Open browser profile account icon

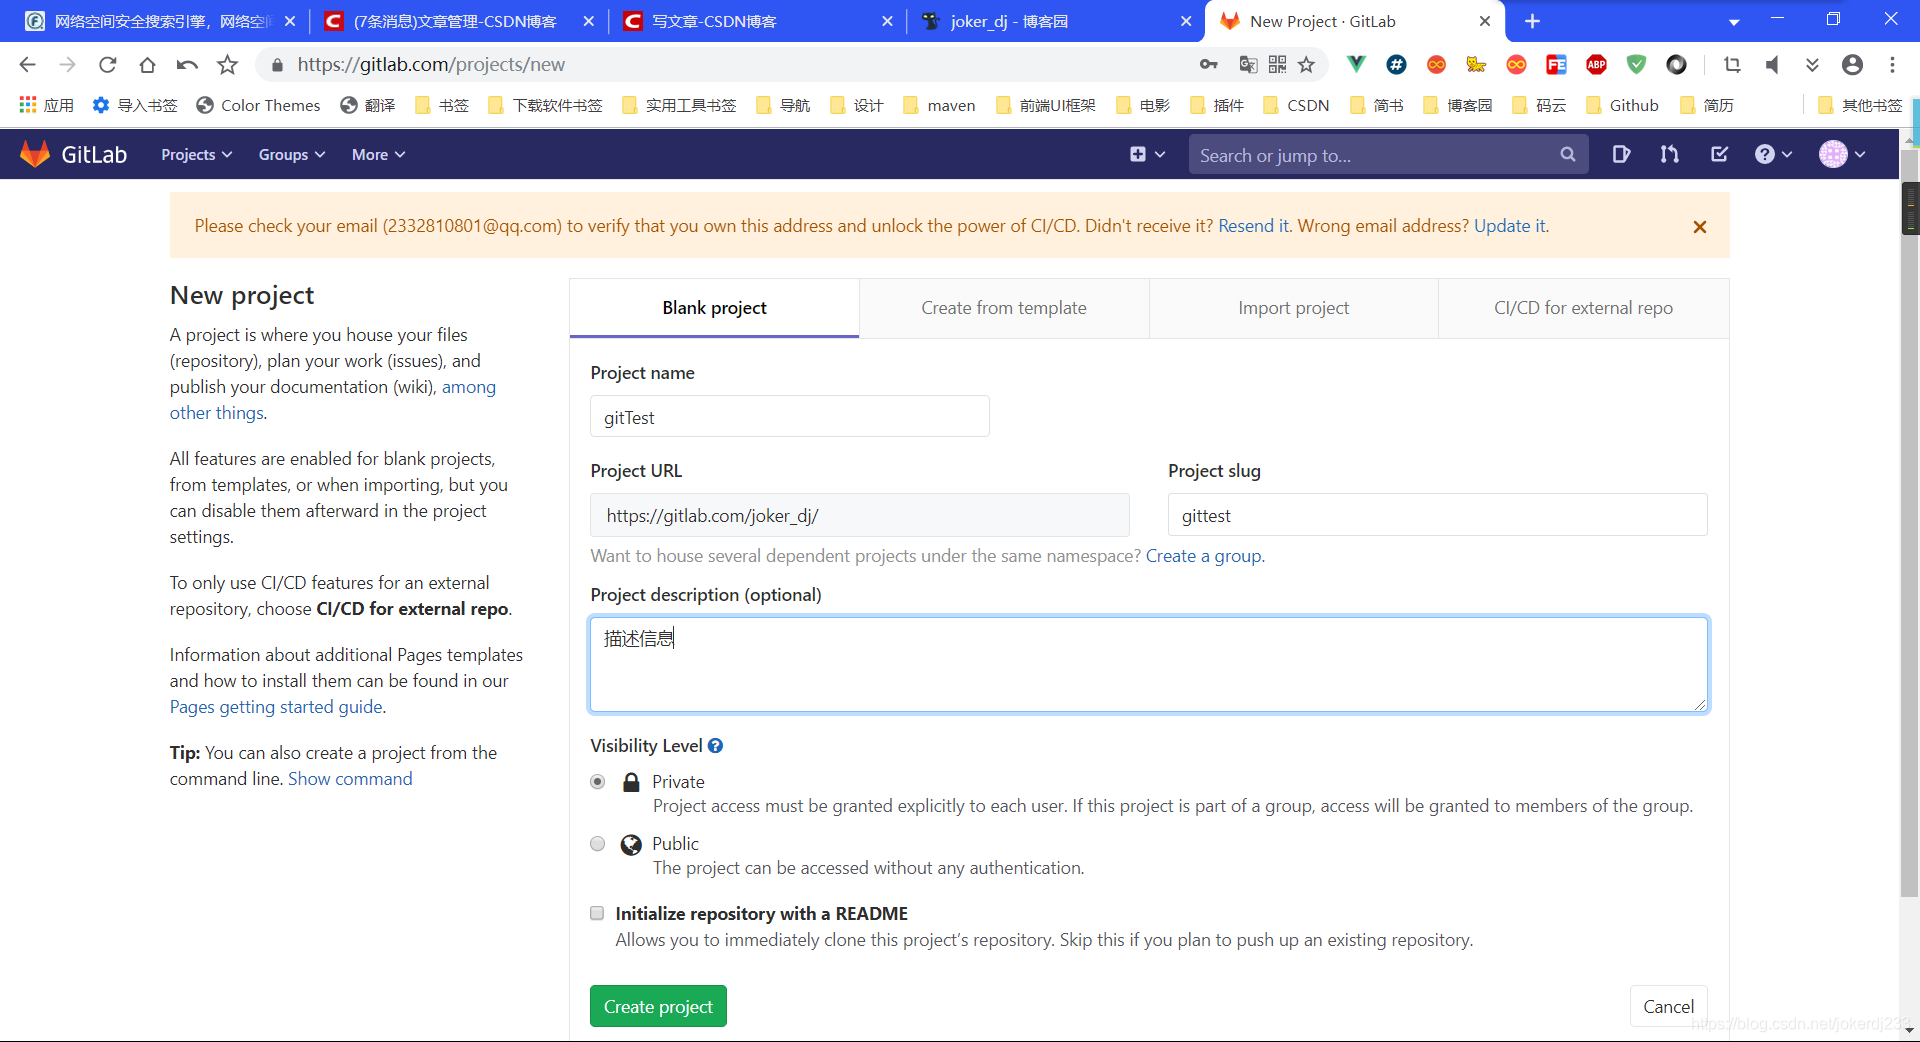point(1852,64)
